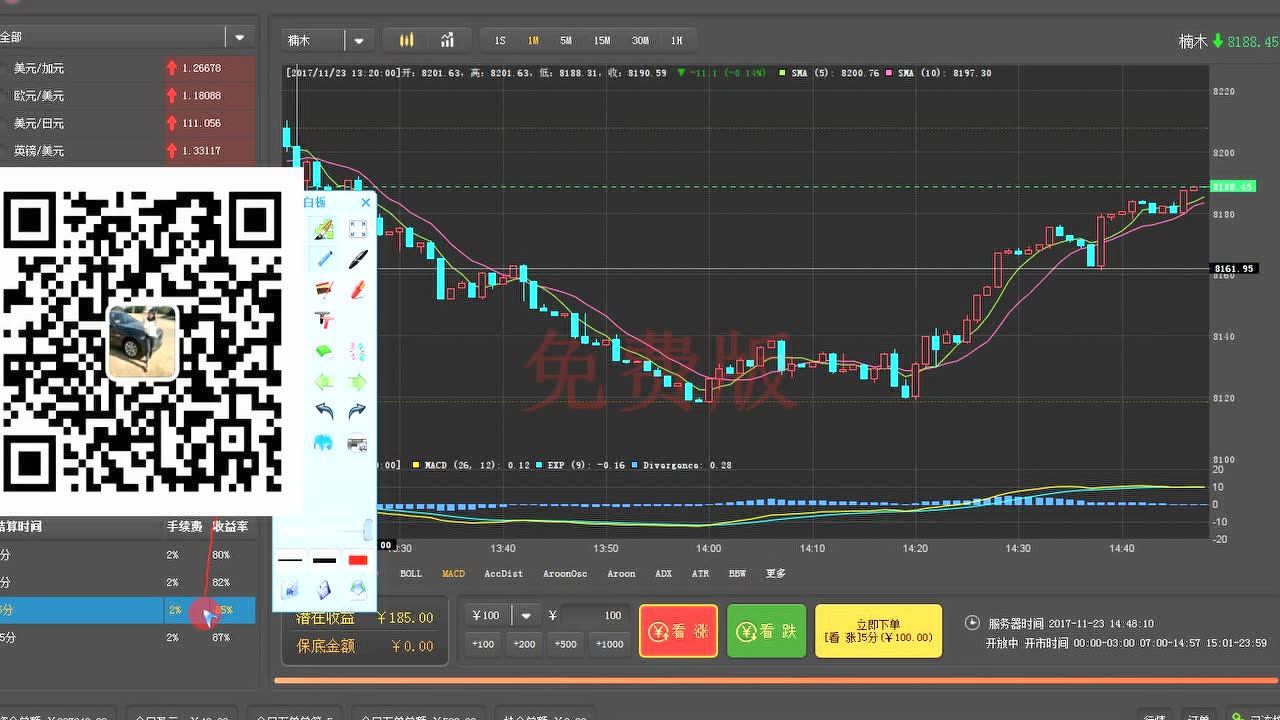Switch to line chart view icon

[447, 41]
